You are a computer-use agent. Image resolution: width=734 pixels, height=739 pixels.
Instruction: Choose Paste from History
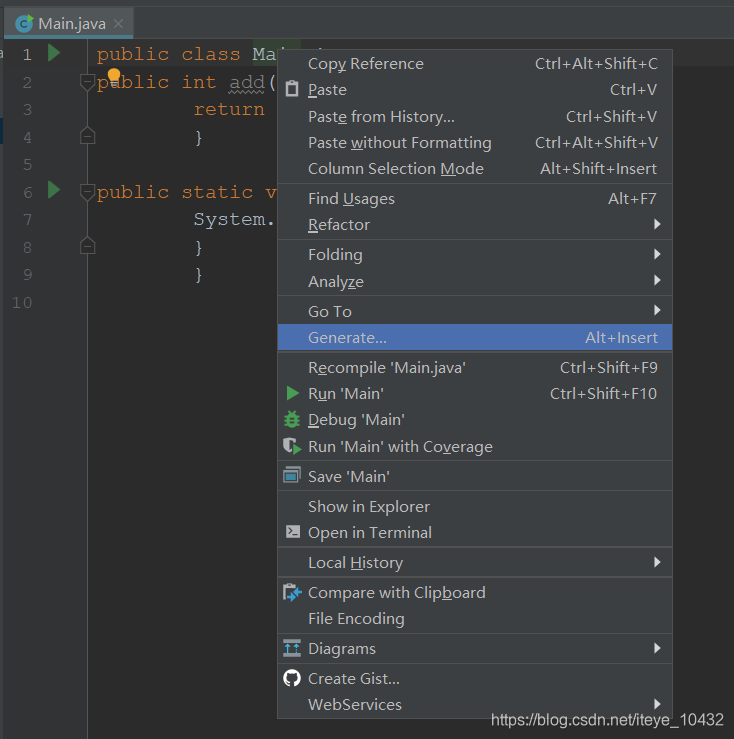click(475, 116)
